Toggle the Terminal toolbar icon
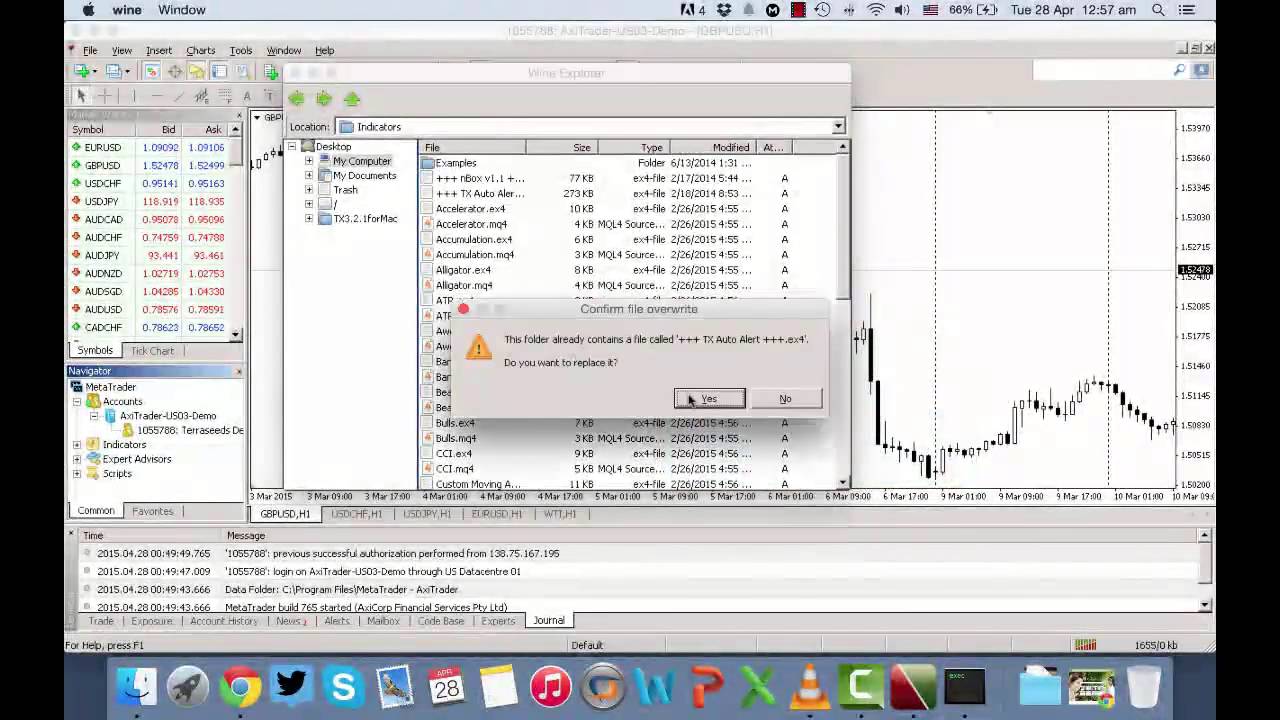 [220, 71]
